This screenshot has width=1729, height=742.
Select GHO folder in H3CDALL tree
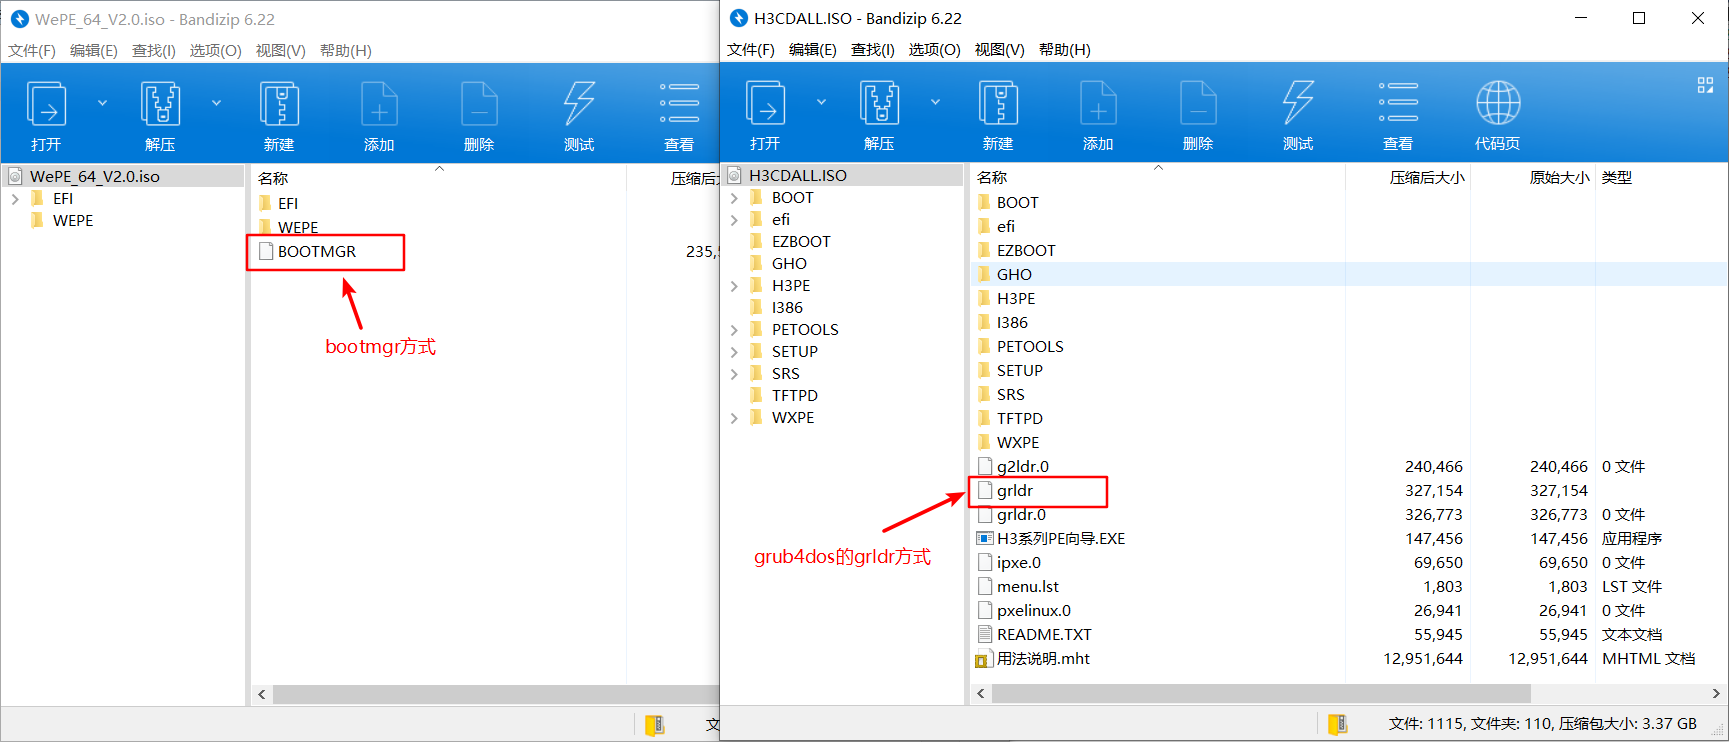pos(789,264)
